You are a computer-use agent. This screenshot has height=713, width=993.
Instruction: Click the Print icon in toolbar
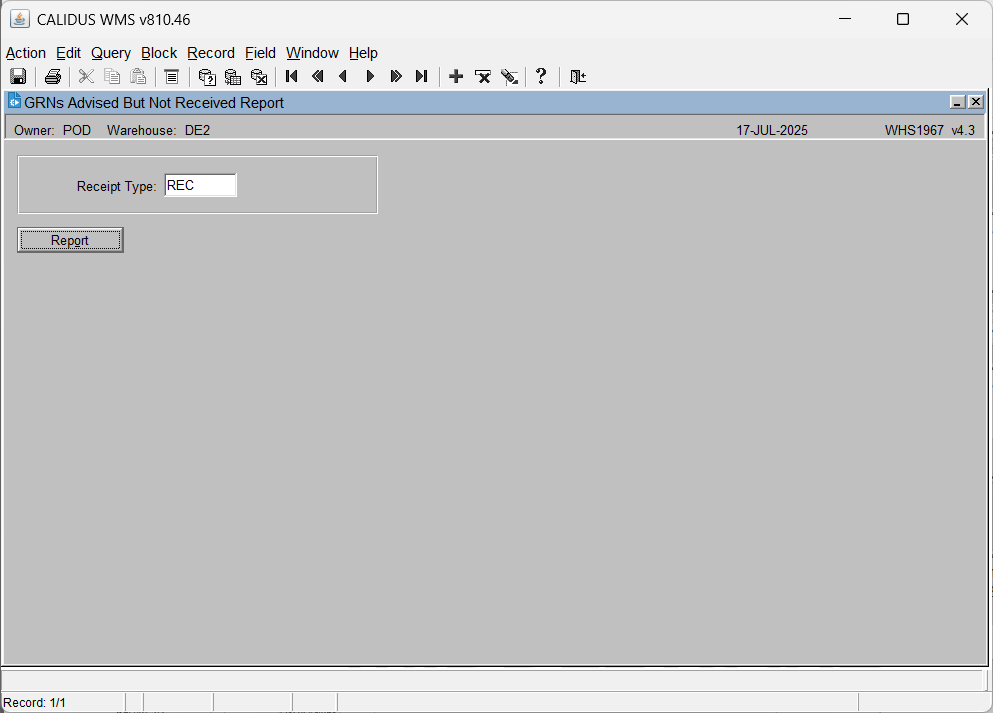[x=53, y=77]
